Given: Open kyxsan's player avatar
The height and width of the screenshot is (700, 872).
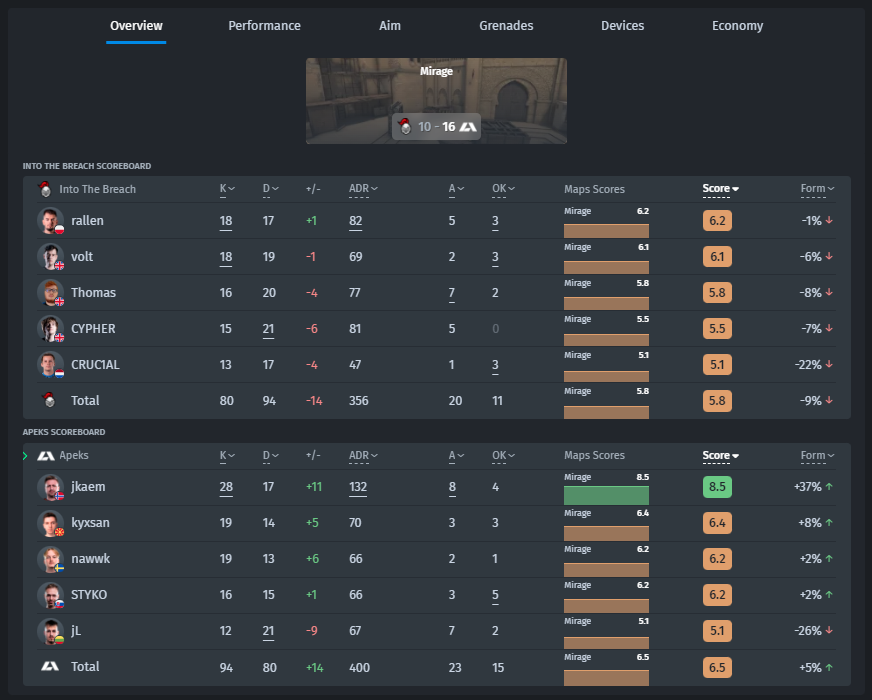Looking at the screenshot, I should click(x=51, y=523).
